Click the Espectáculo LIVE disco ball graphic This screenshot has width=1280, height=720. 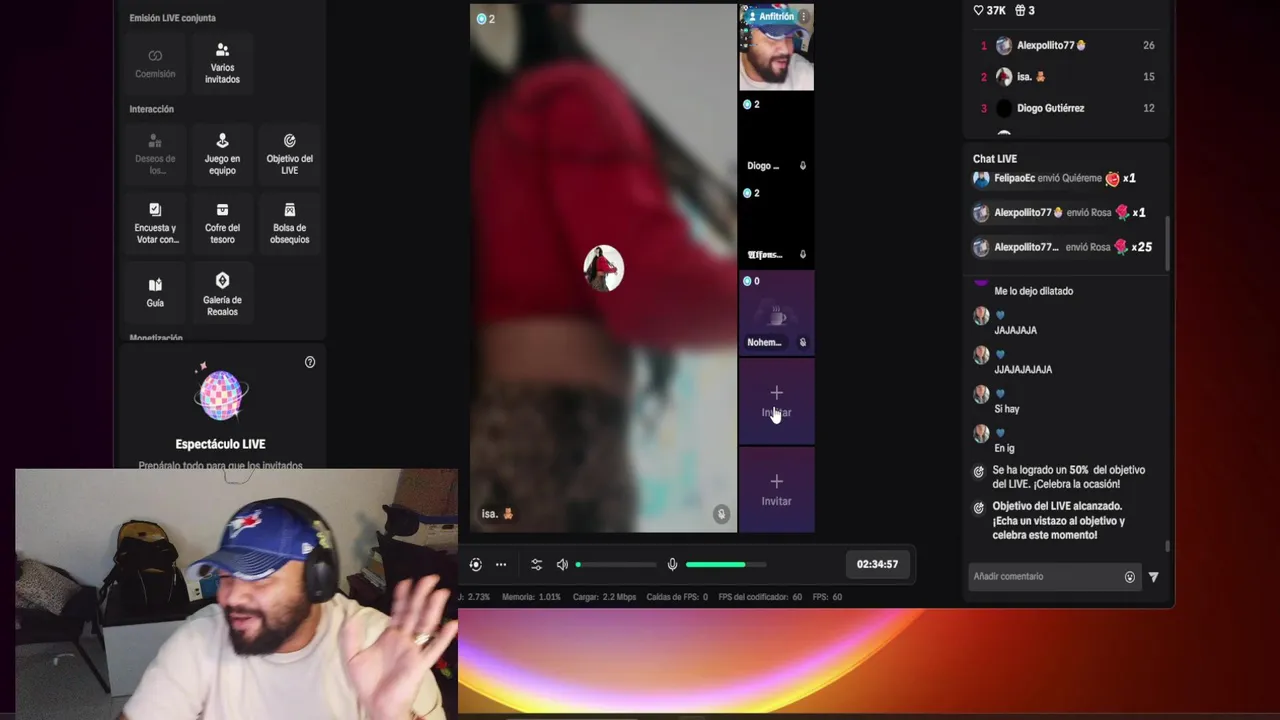(220, 393)
